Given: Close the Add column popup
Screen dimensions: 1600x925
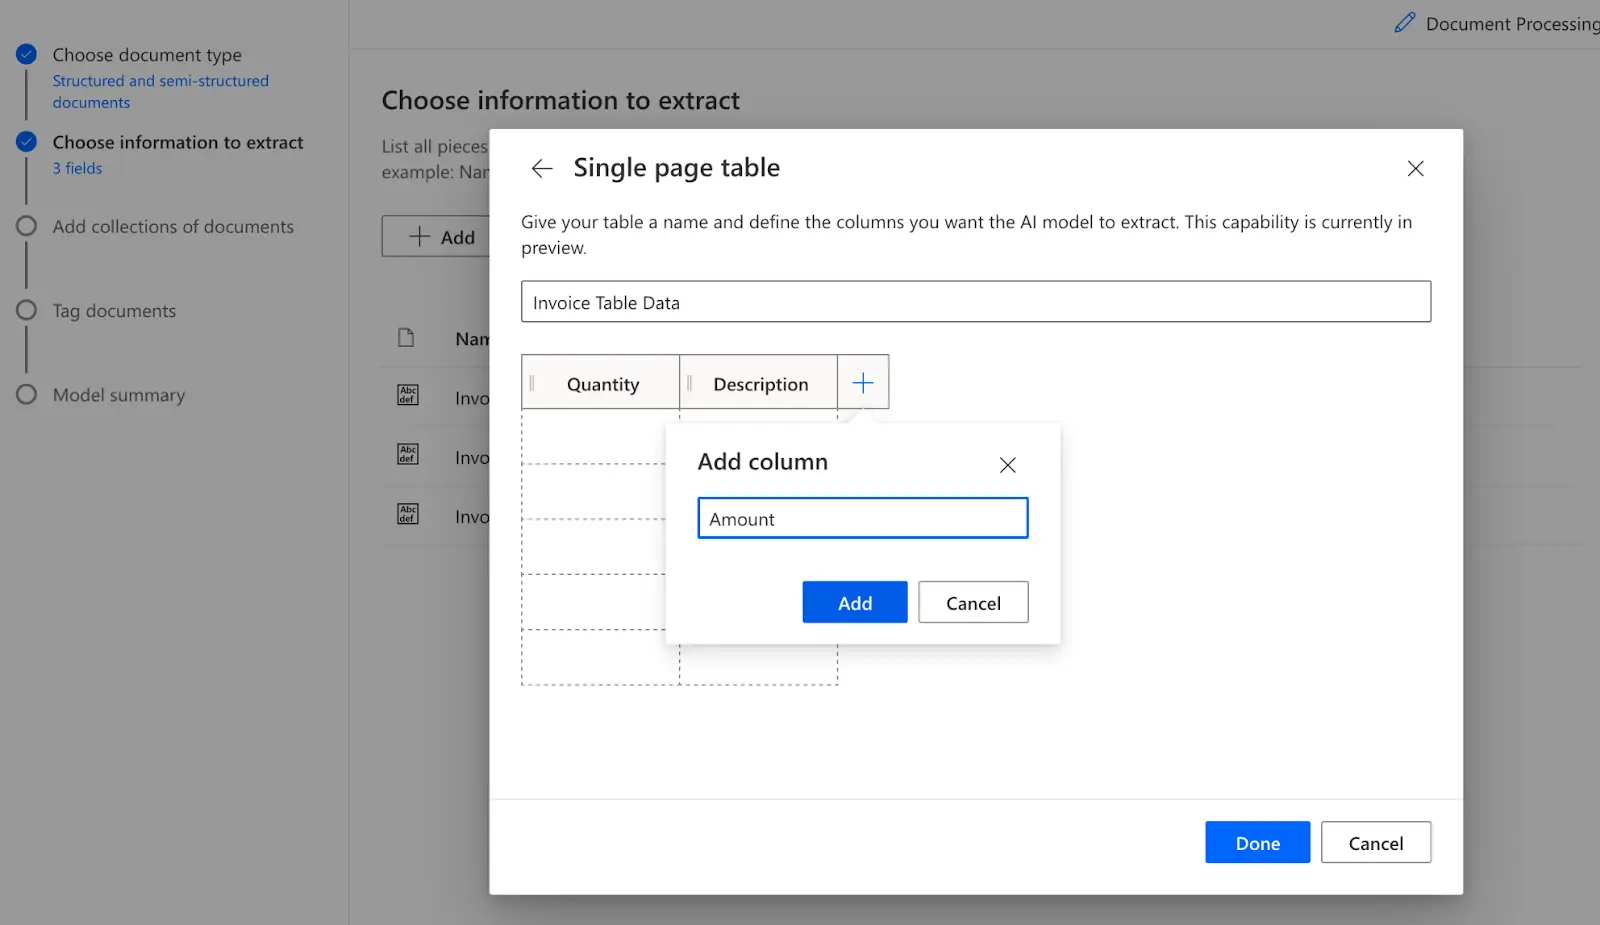Looking at the screenshot, I should (1007, 465).
